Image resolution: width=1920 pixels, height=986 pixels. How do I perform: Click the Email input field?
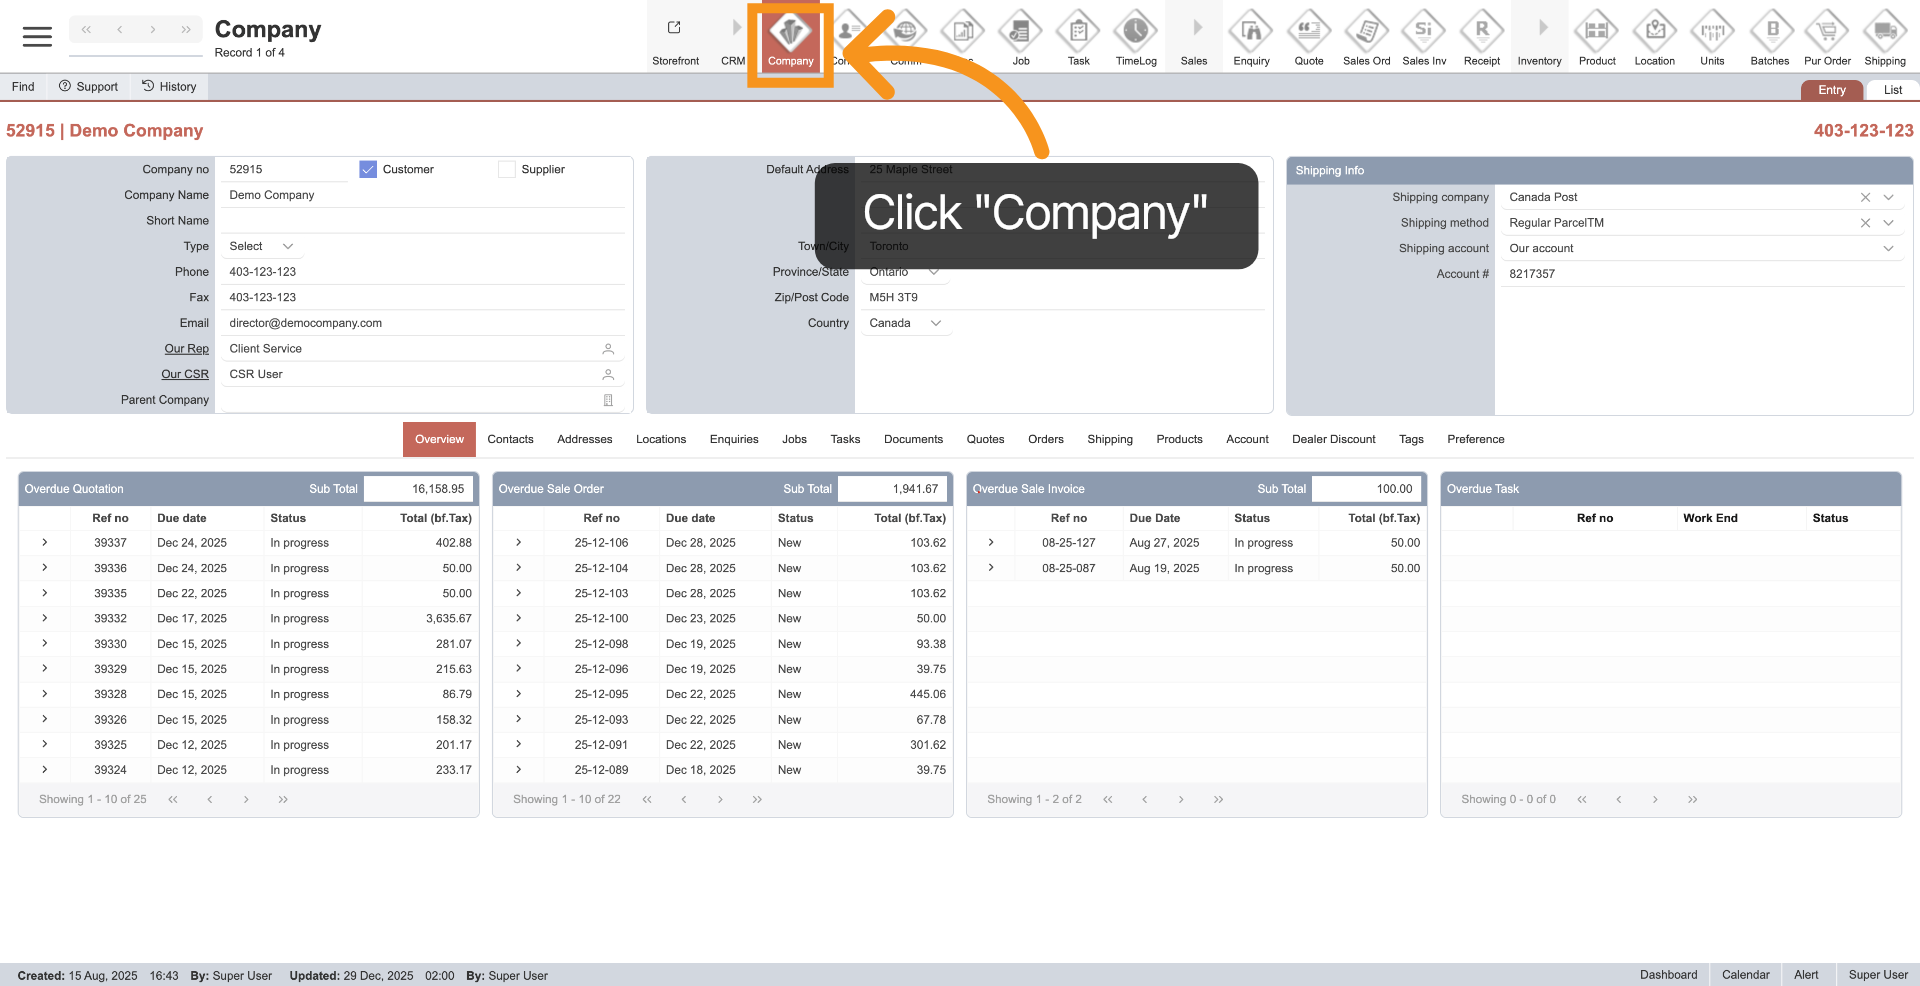point(420,324)
